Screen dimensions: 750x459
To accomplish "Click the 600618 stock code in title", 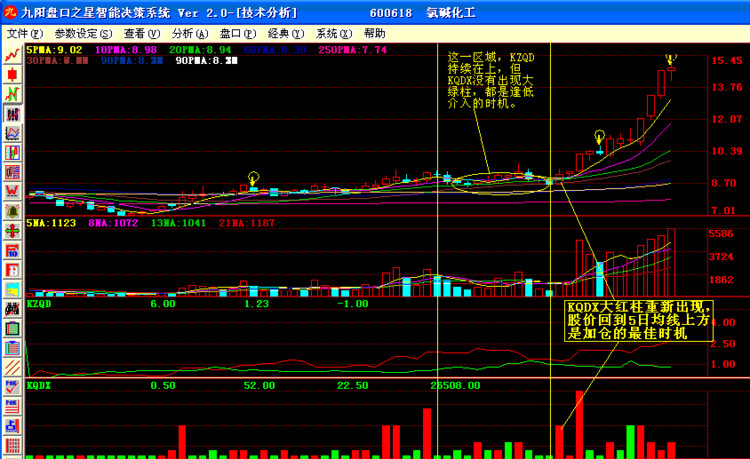I will point(391,13).
